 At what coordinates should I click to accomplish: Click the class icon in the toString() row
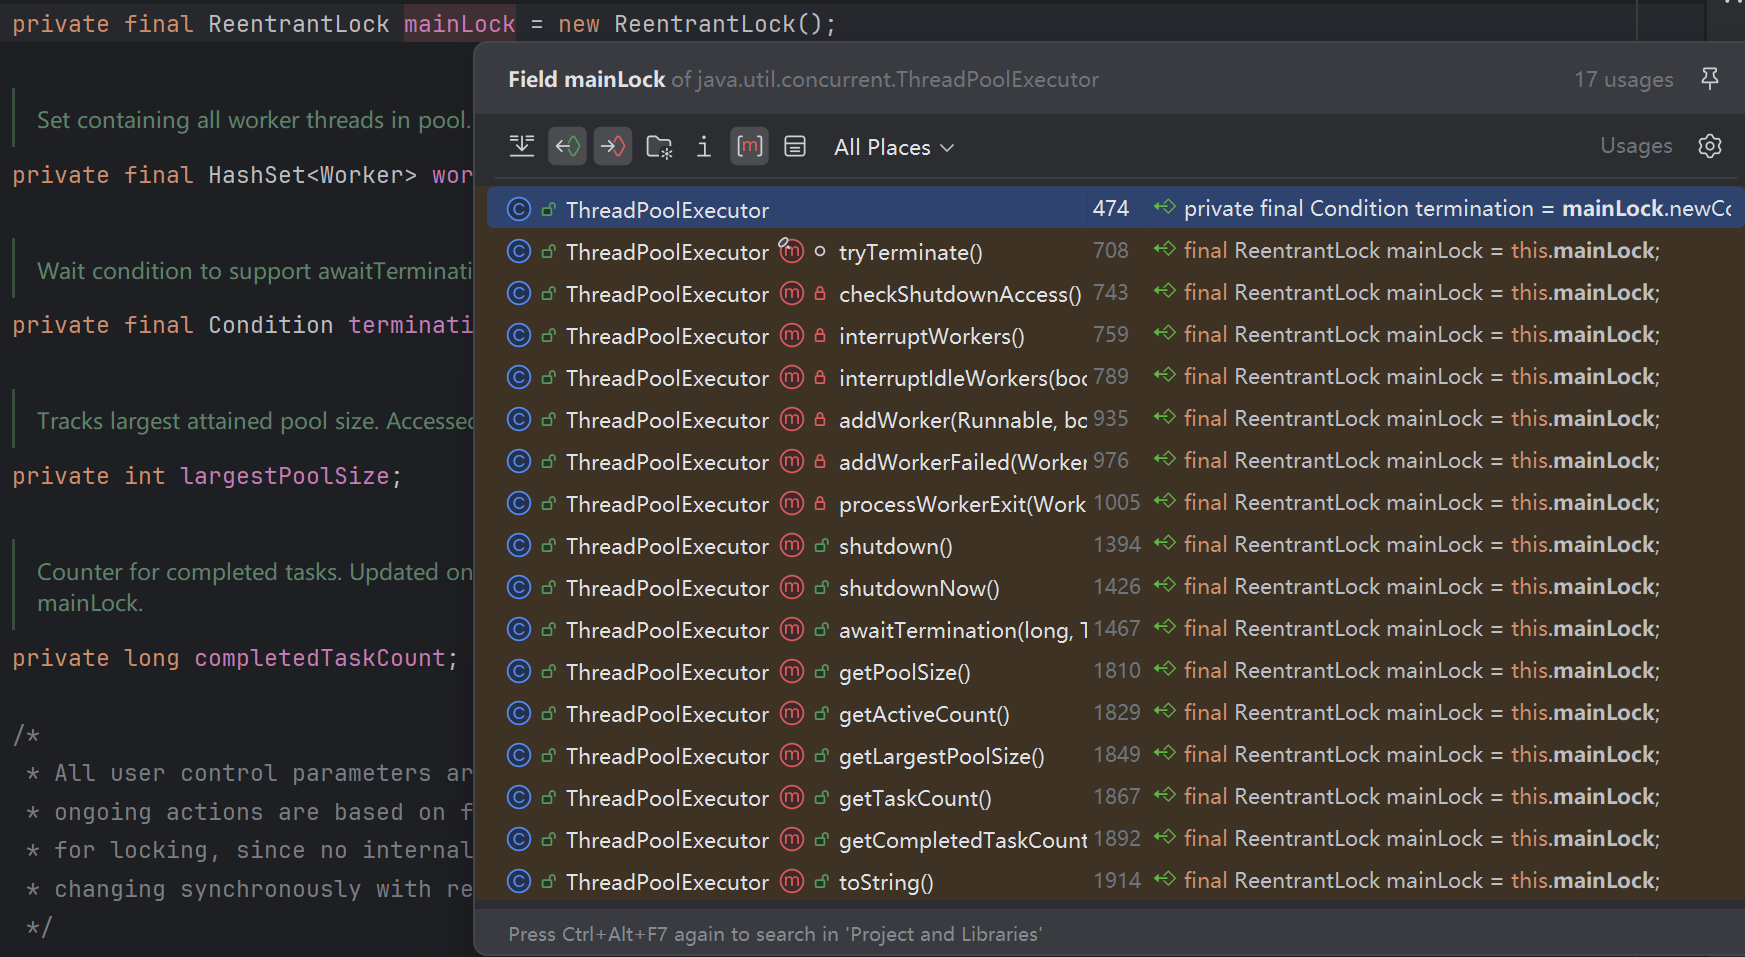518,881
